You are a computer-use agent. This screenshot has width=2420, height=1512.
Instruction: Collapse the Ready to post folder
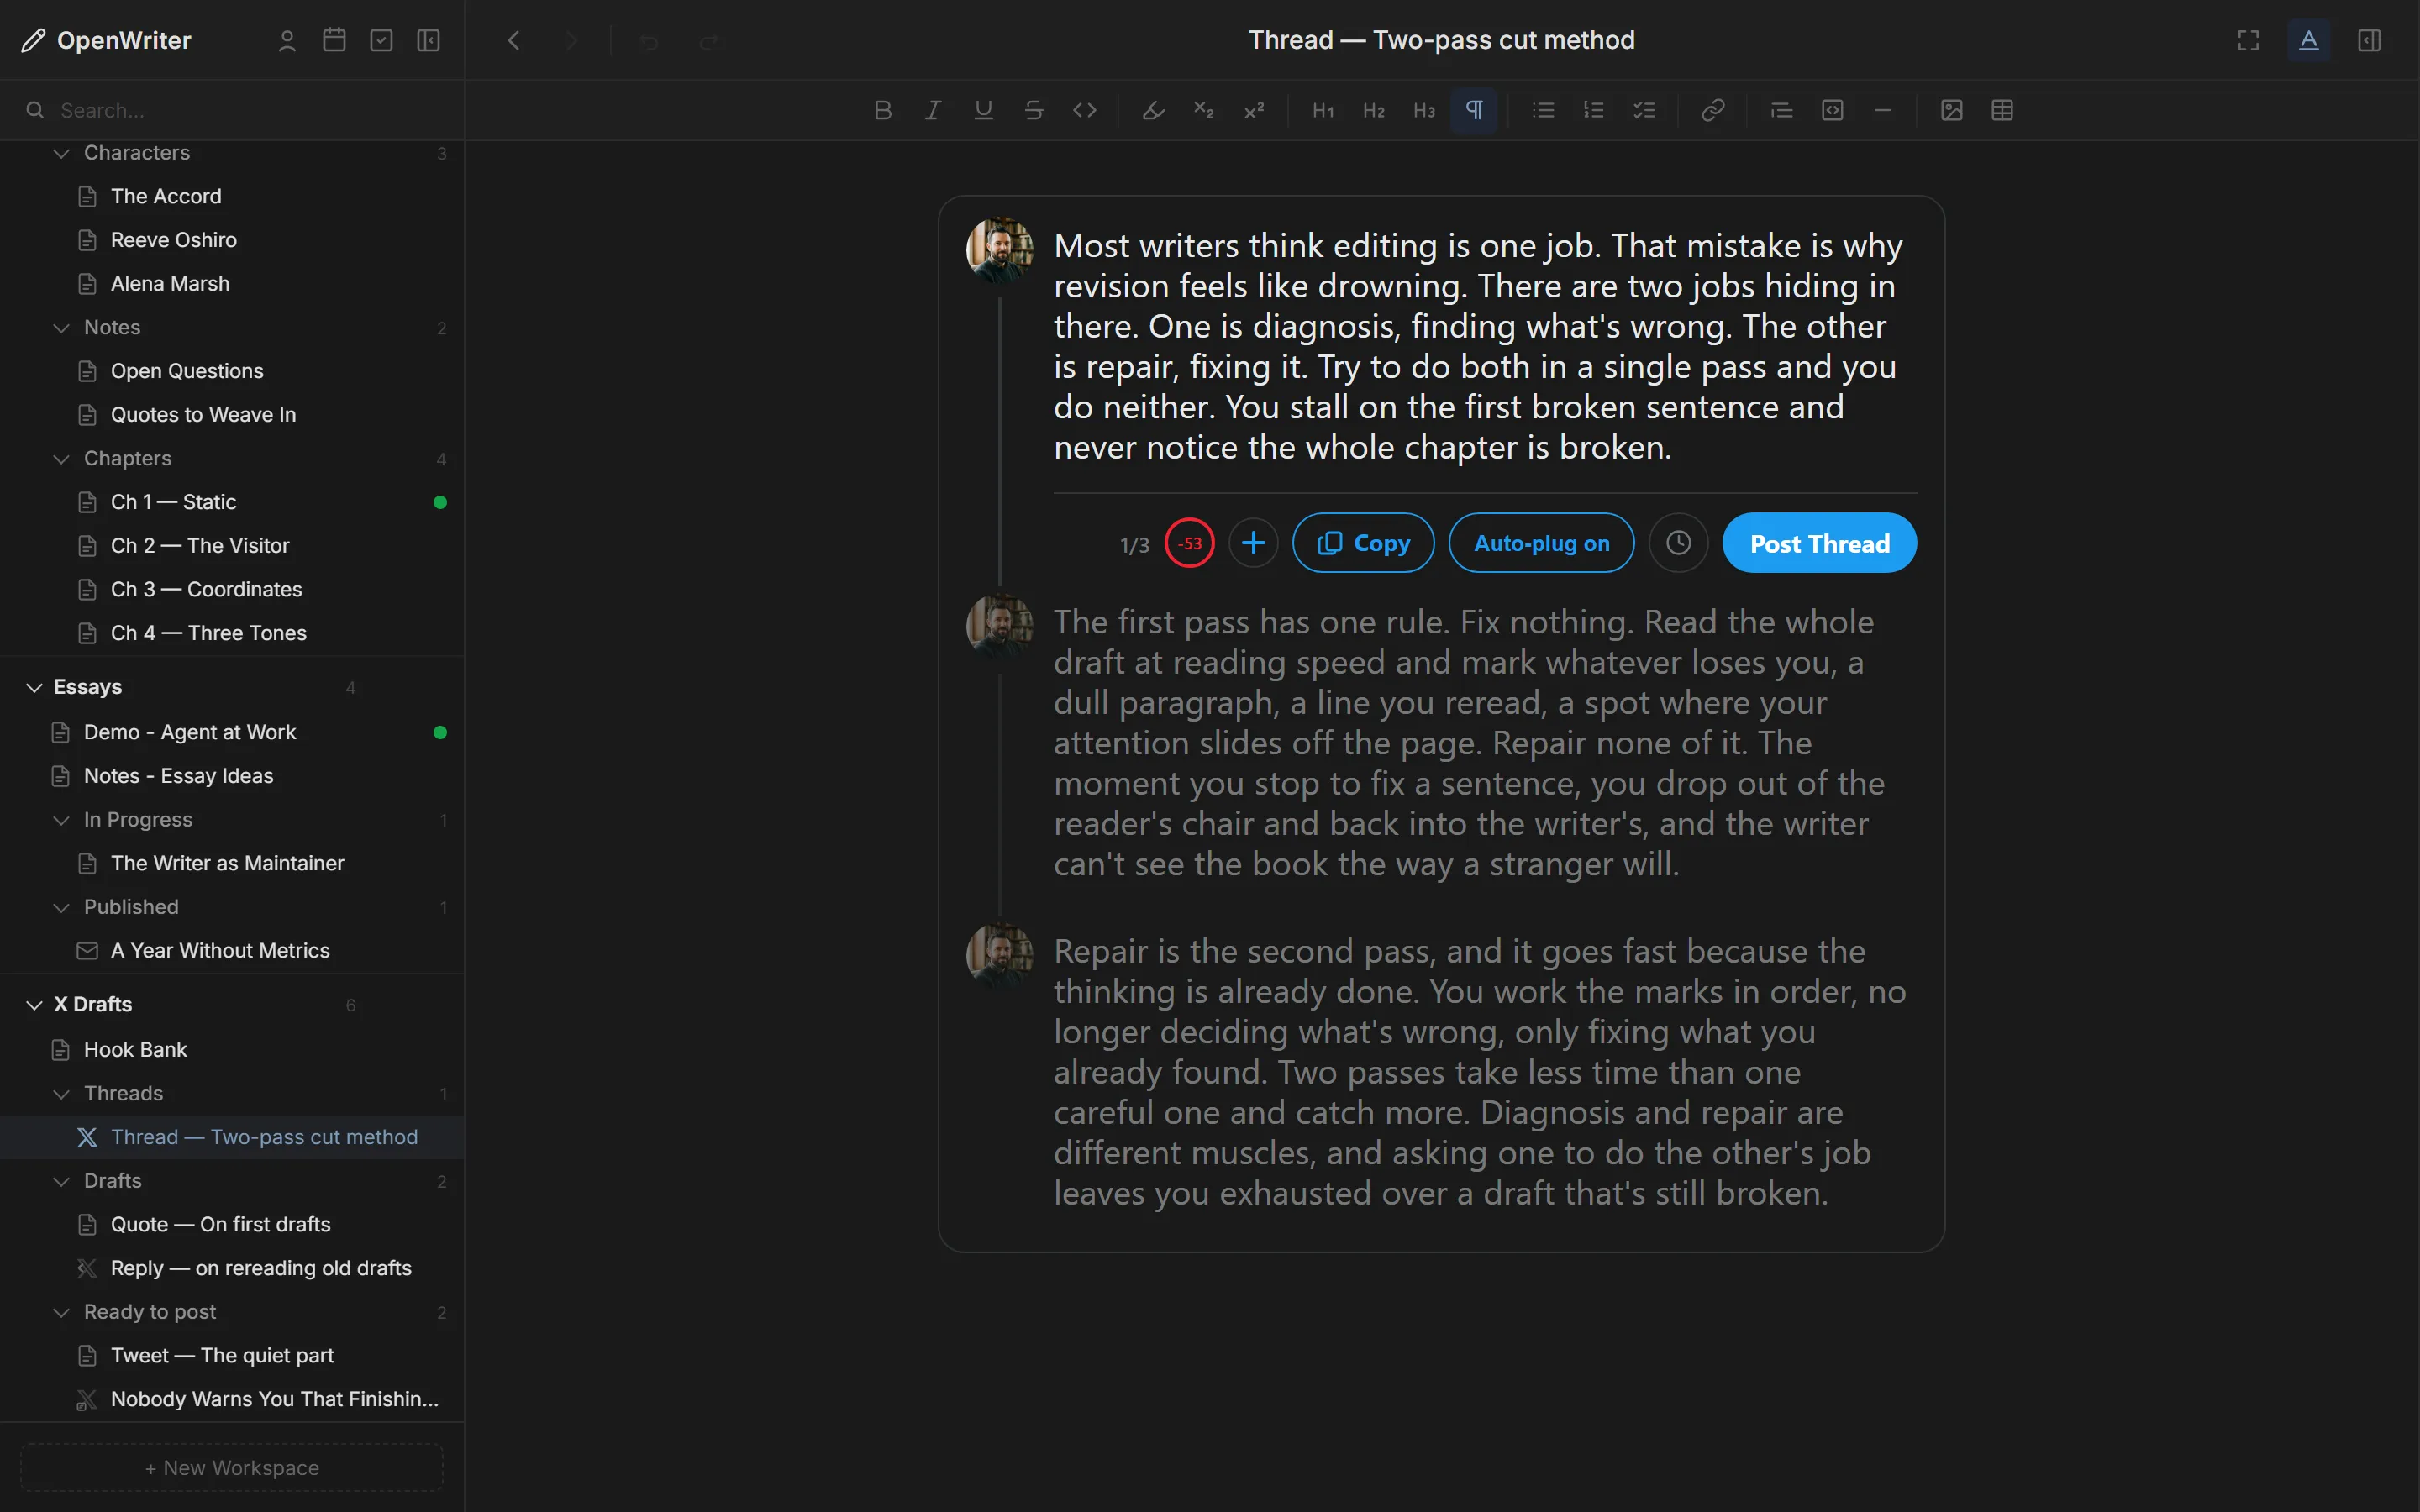[x=61, y=1312]
